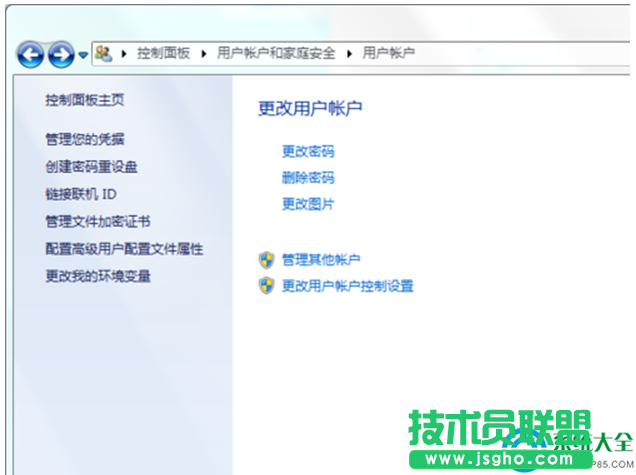
Task: Expand the arrow after 控制面板 in breadcrumb
Action: click(204, 53)
